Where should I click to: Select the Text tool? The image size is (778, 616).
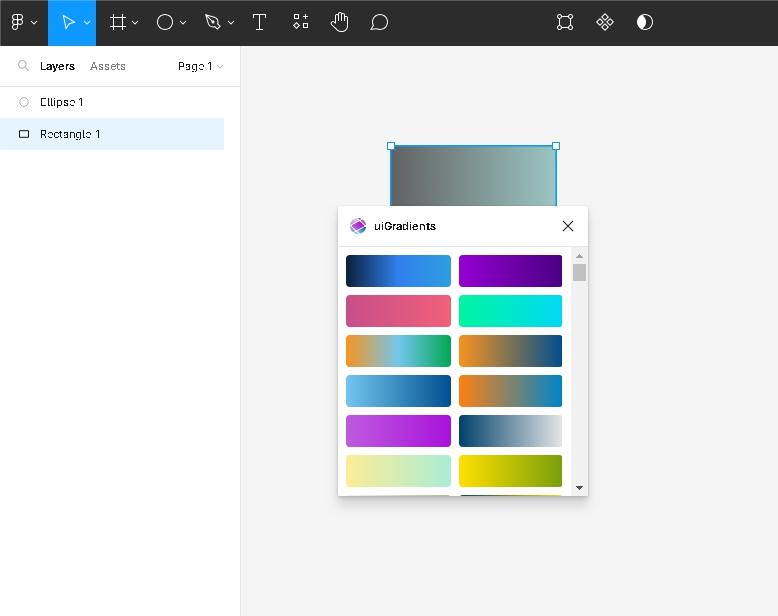(259, 22)
